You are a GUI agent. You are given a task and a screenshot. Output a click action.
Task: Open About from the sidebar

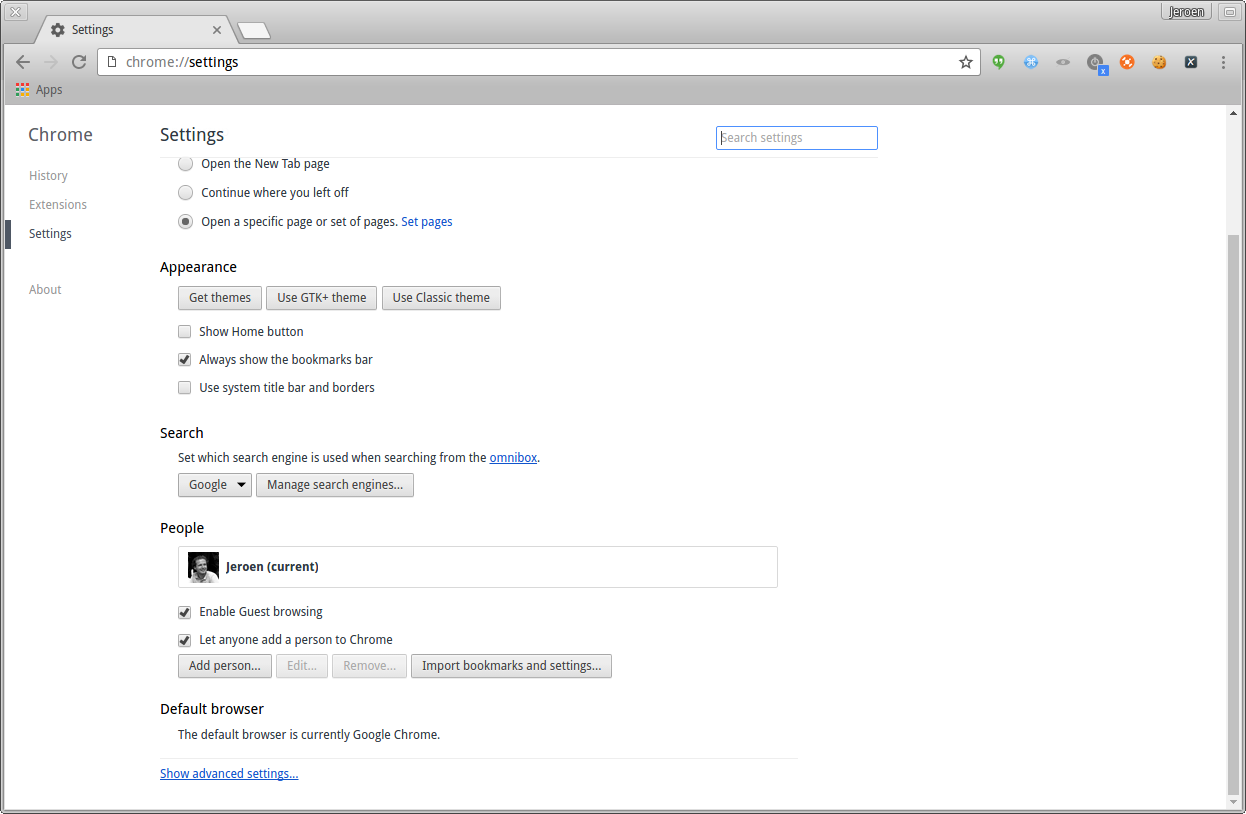tap(45, 290)
